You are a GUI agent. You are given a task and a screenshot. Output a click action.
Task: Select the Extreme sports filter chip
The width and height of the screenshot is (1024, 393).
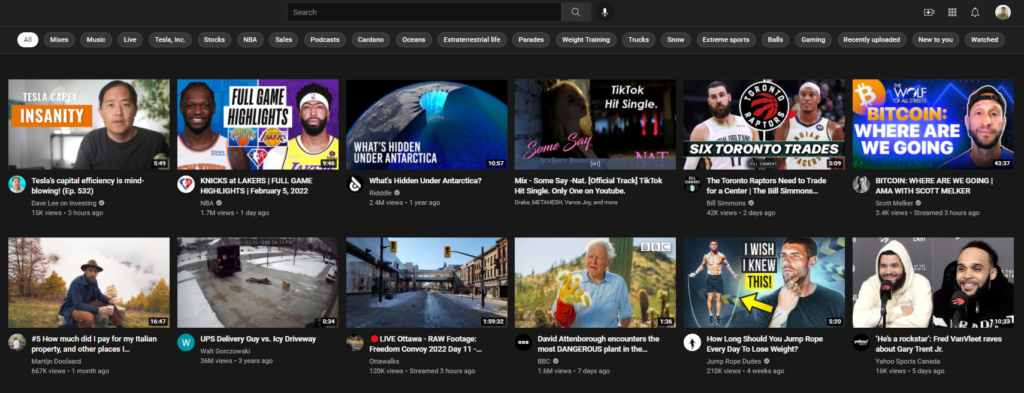tap(726, 40)
